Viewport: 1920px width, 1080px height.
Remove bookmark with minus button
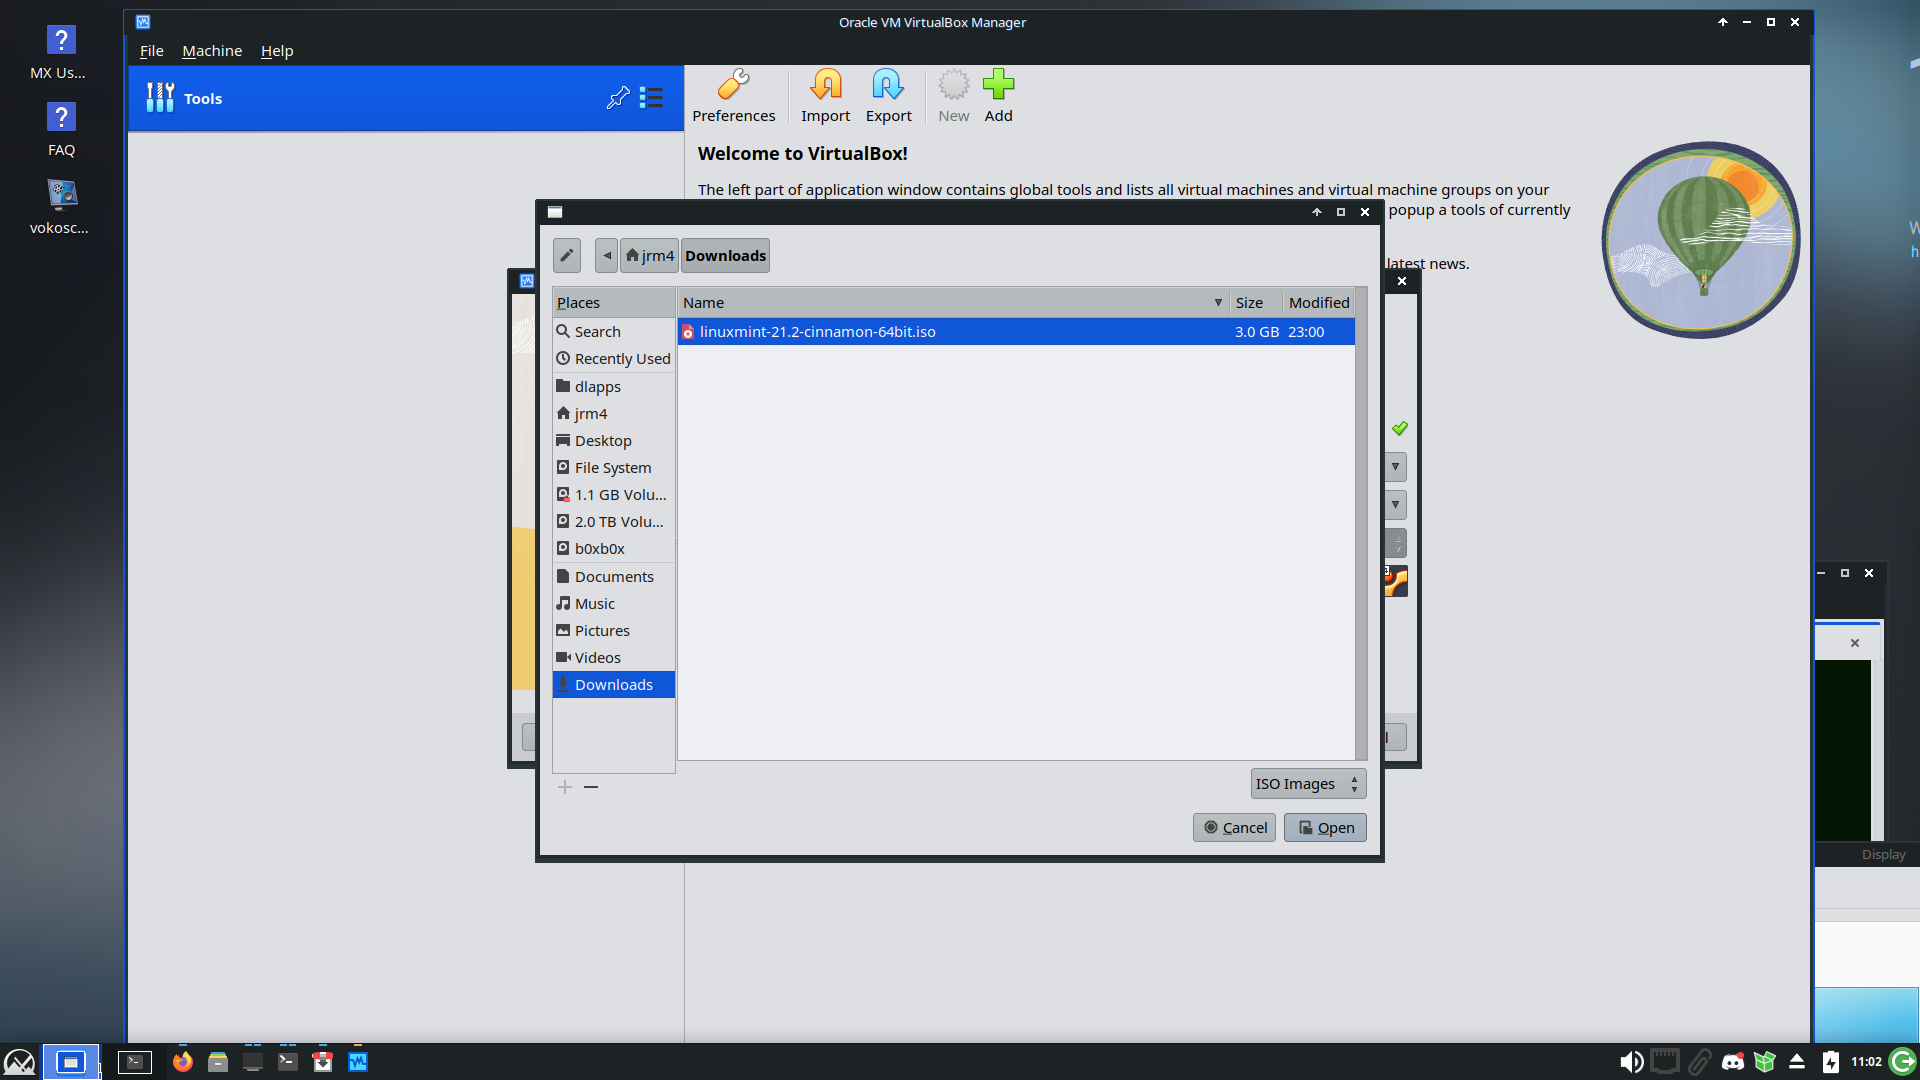[x=591, y=787]
